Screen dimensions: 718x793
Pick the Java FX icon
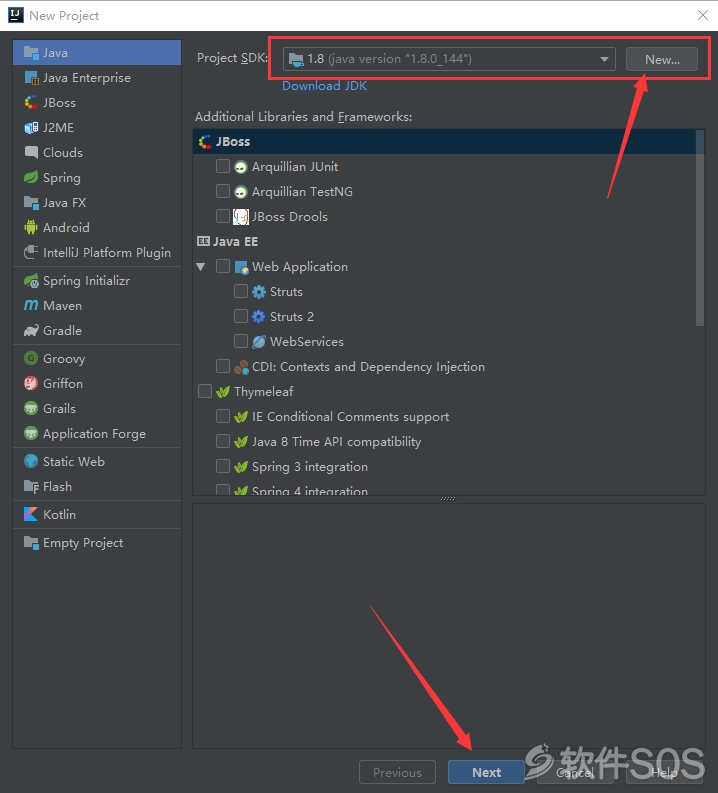click(31, 203)
